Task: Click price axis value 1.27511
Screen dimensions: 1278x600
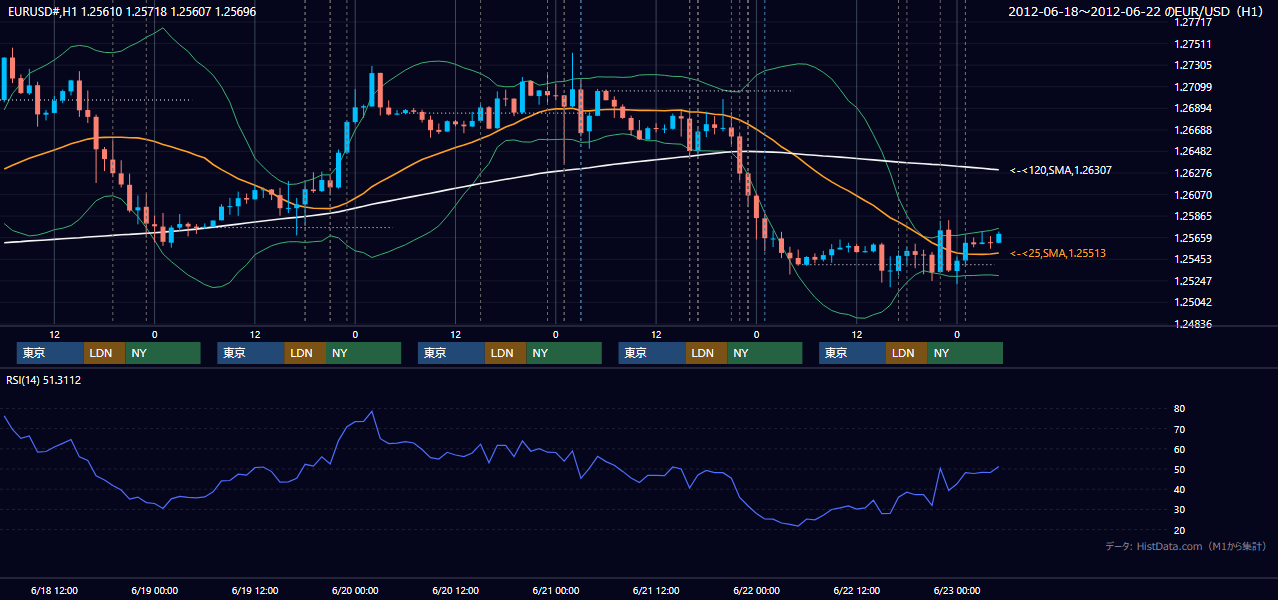Action: (1192, 44)
